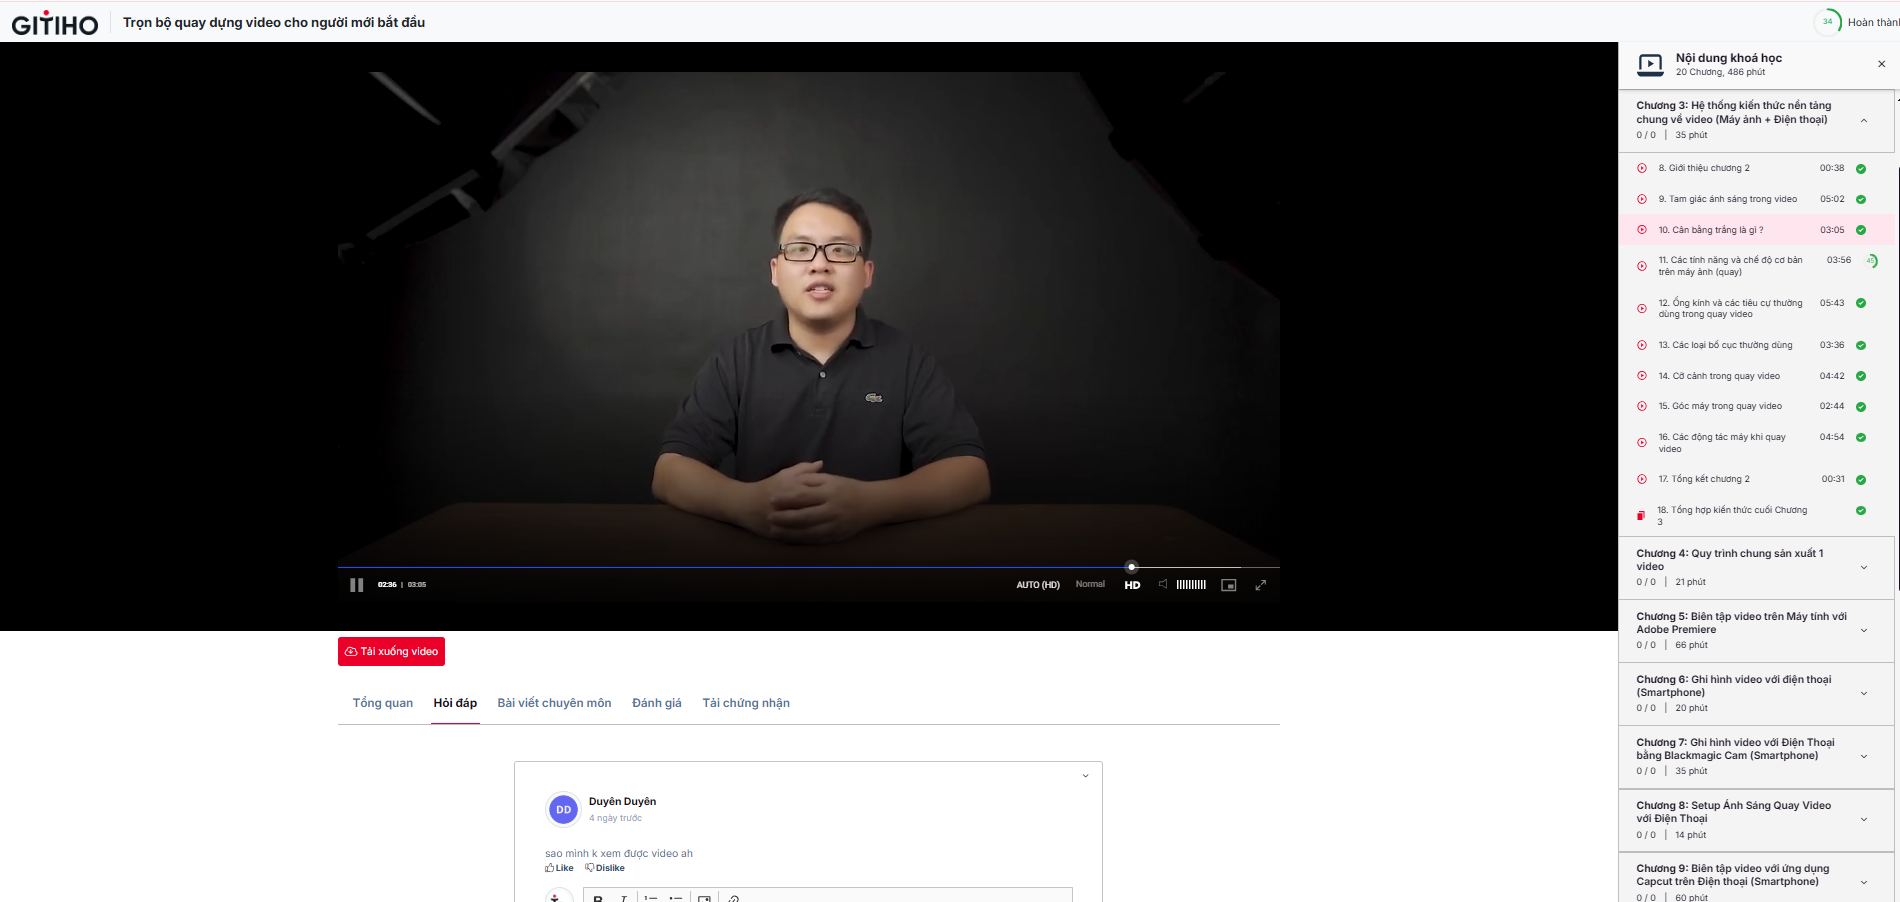Toggle completion check for lesson 14
This screenshot has height=902, width=1900.
(x=1861, y=377)
